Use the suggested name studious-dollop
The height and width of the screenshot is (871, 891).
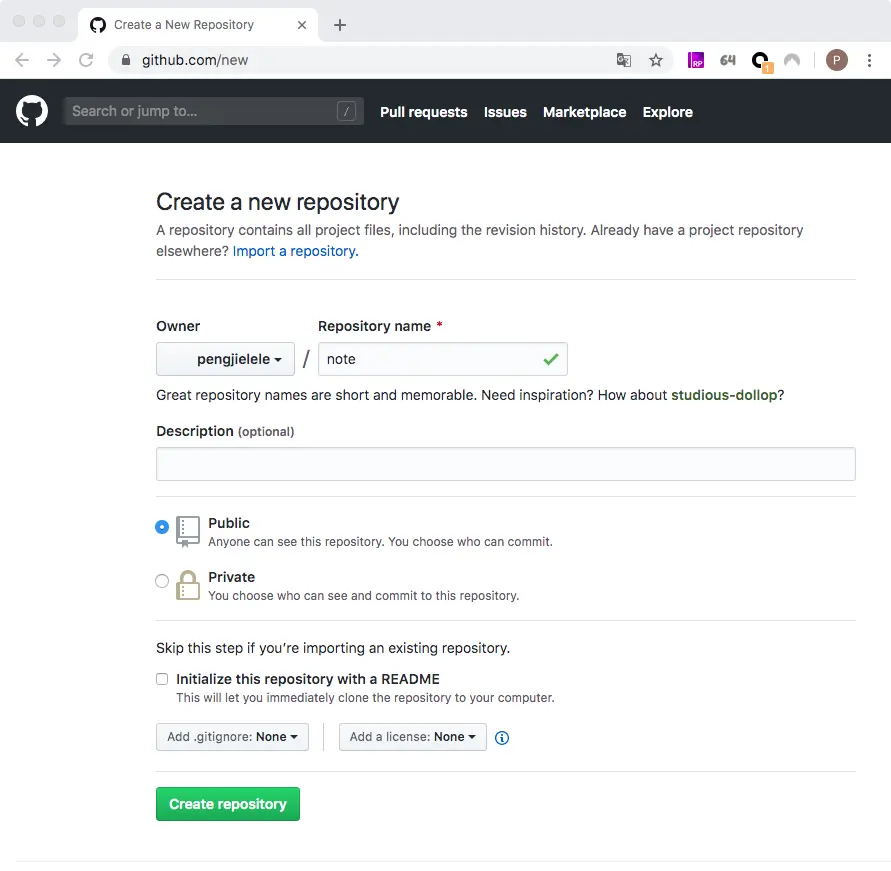[724, 395]
